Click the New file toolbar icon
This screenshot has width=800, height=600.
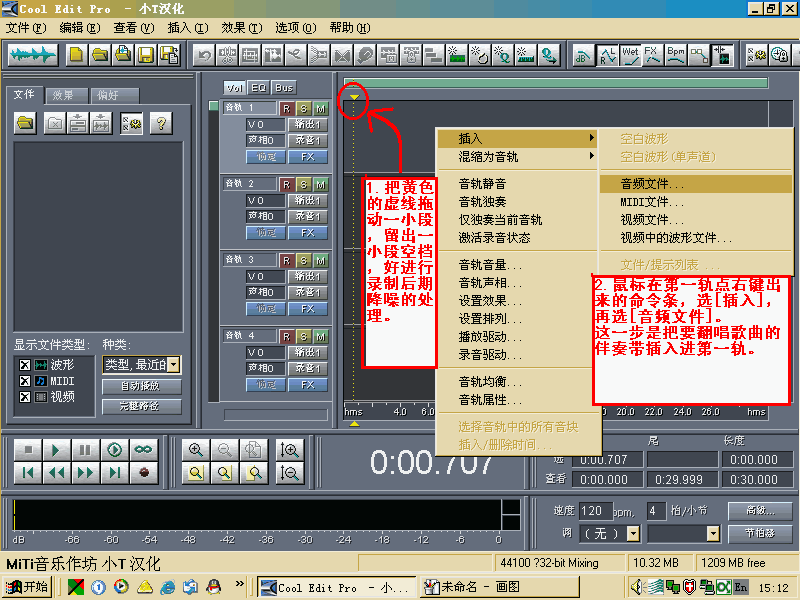coord(76,55)
